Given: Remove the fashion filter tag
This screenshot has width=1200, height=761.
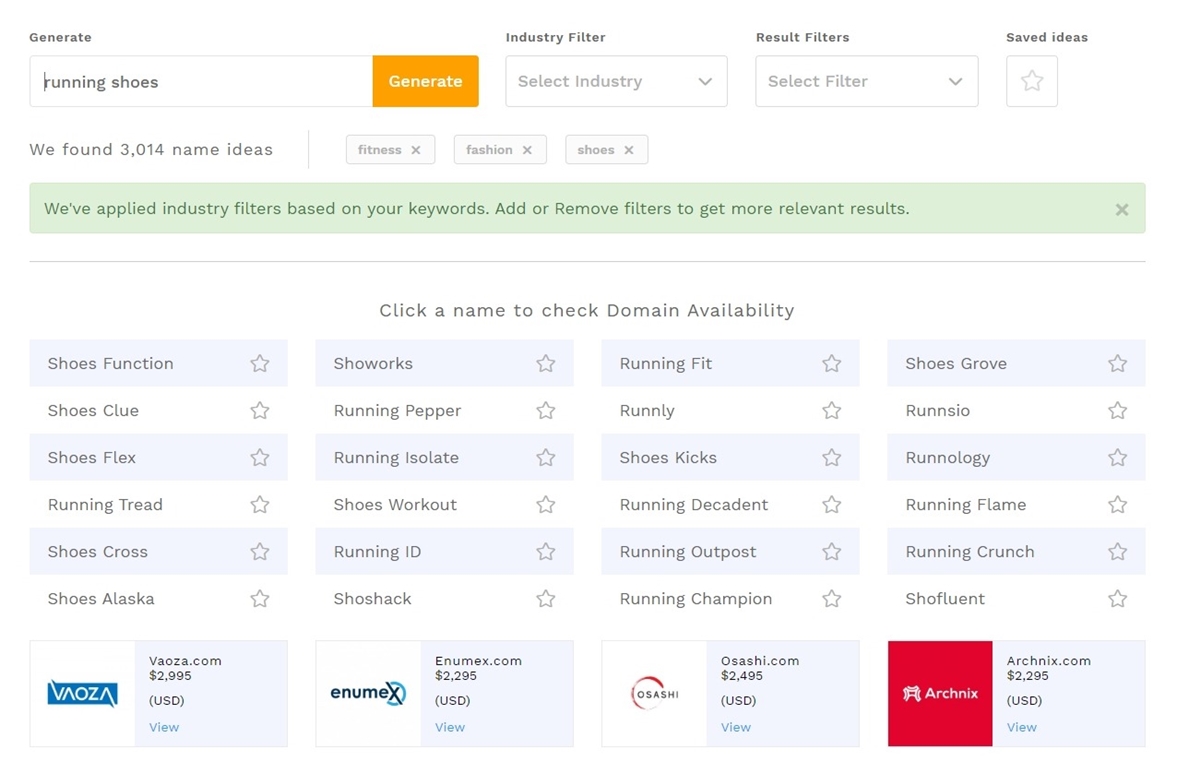Looking at the screenshot, I should point(527,150).
